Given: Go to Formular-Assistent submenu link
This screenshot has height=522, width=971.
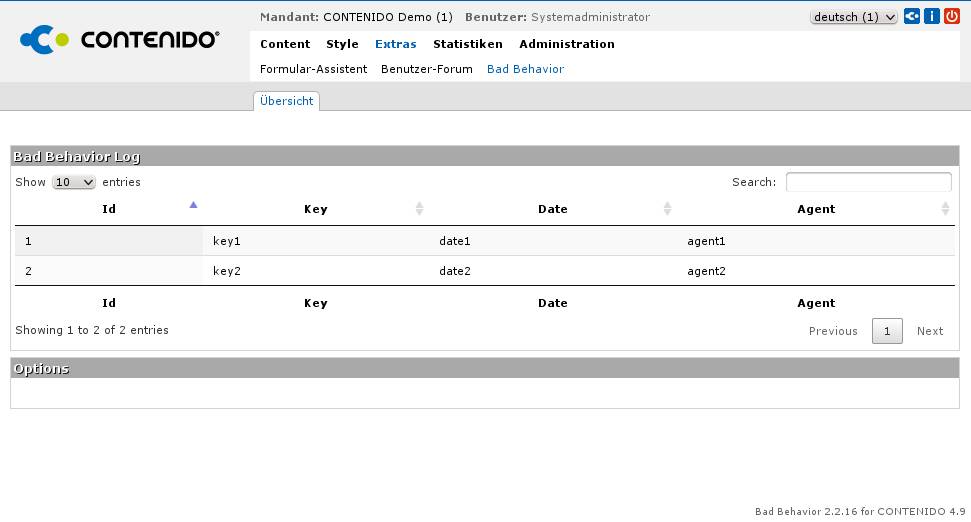Looking at the screenshot, I should 313,69.
